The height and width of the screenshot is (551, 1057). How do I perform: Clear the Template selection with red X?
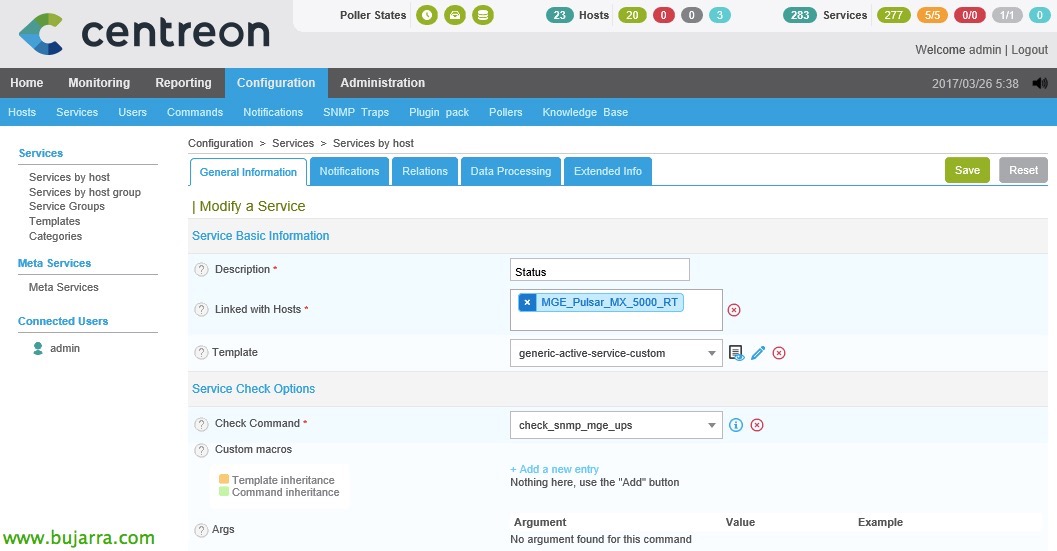pyautogui.click(x=779, y=353)
